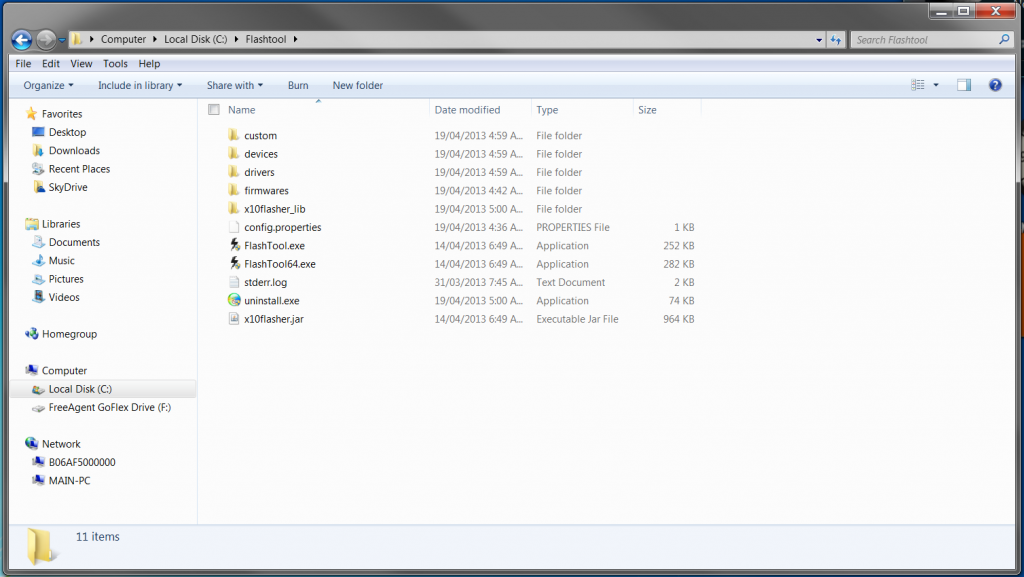Screen dimensions: 1024x577
Task: Open Downloads in Favorites
Action: tap(74, 150)
